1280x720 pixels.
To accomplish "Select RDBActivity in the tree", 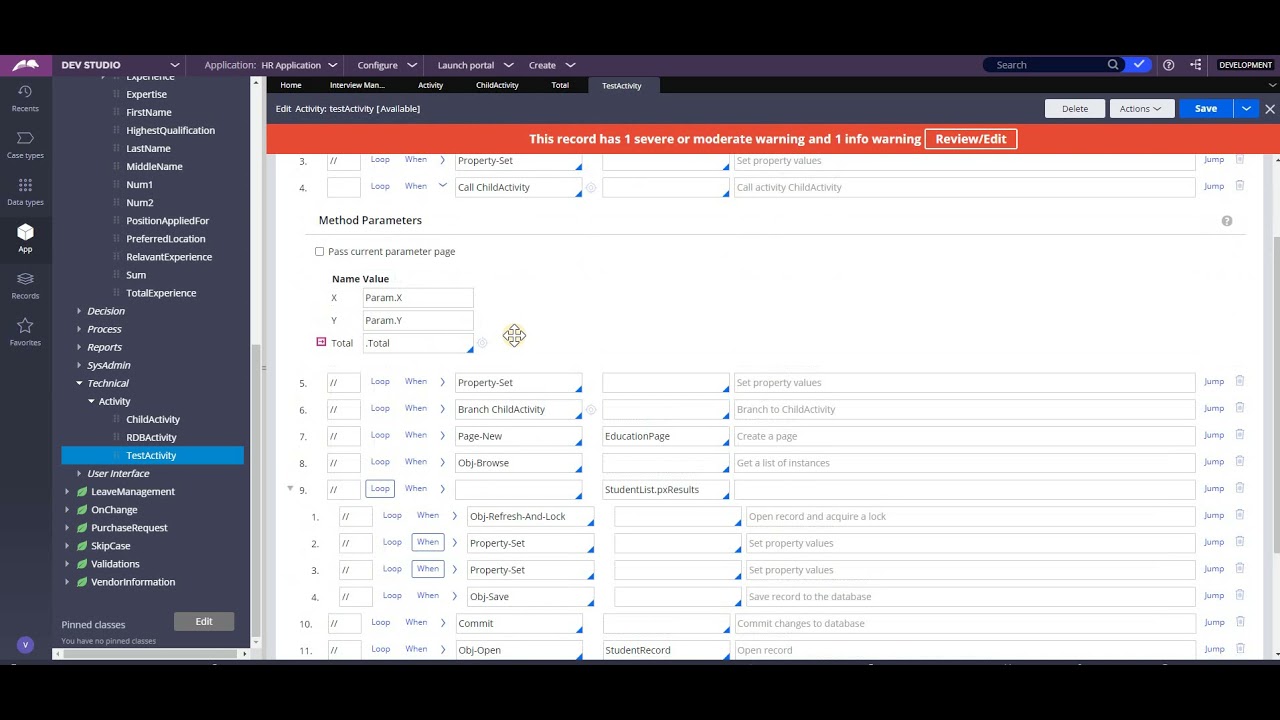I will click(x=151, y=437).
